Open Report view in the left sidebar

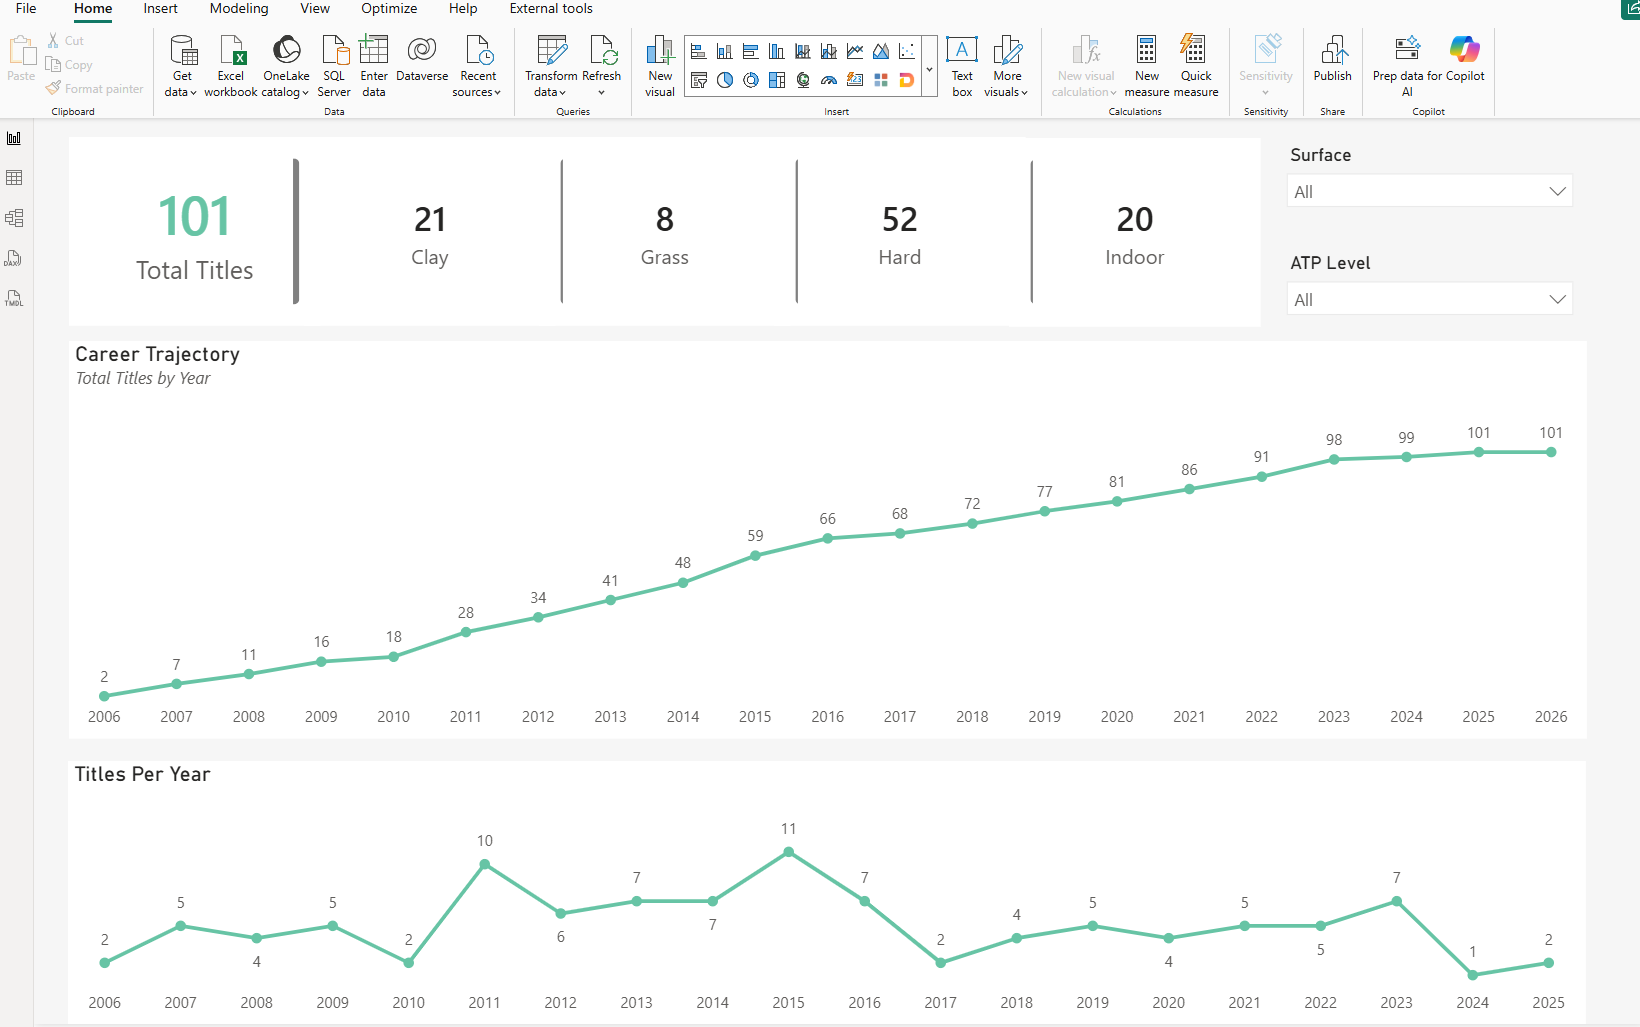[14, 138]
